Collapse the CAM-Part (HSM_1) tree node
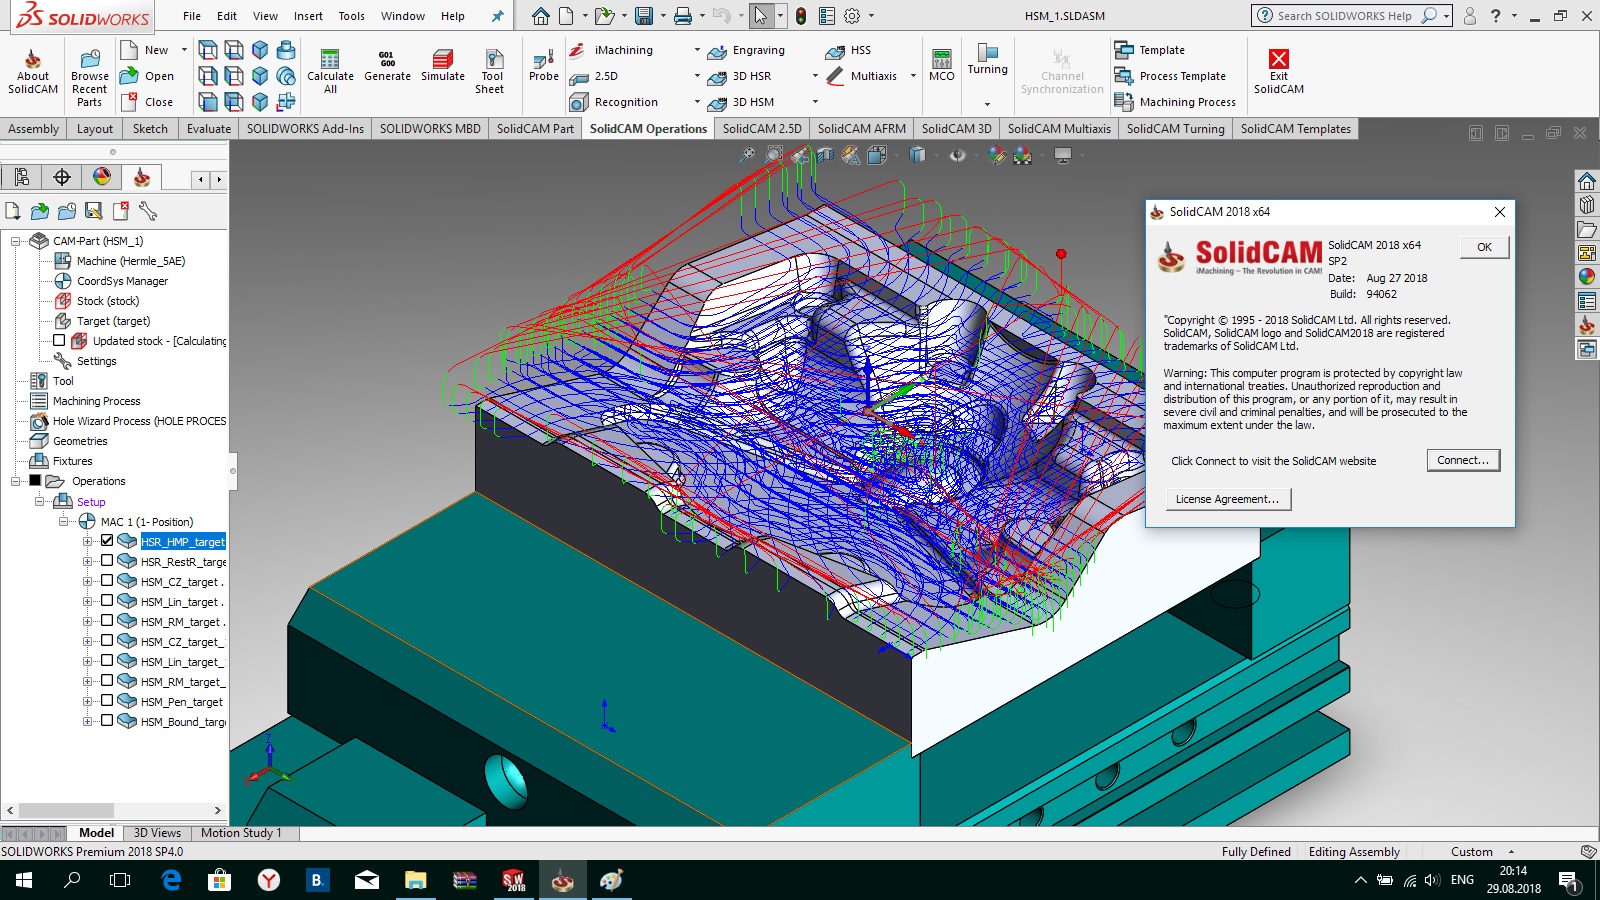The image size is (1600, 900). tap(15, 241)
